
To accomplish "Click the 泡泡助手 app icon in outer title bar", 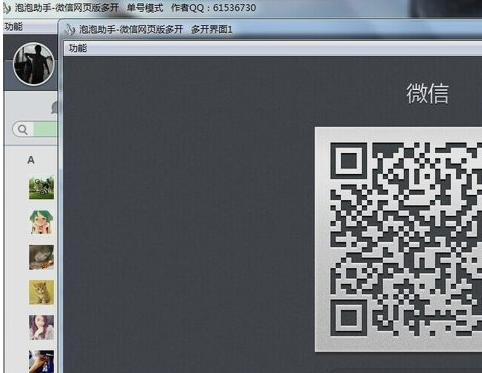I will (x=6, y=7).
